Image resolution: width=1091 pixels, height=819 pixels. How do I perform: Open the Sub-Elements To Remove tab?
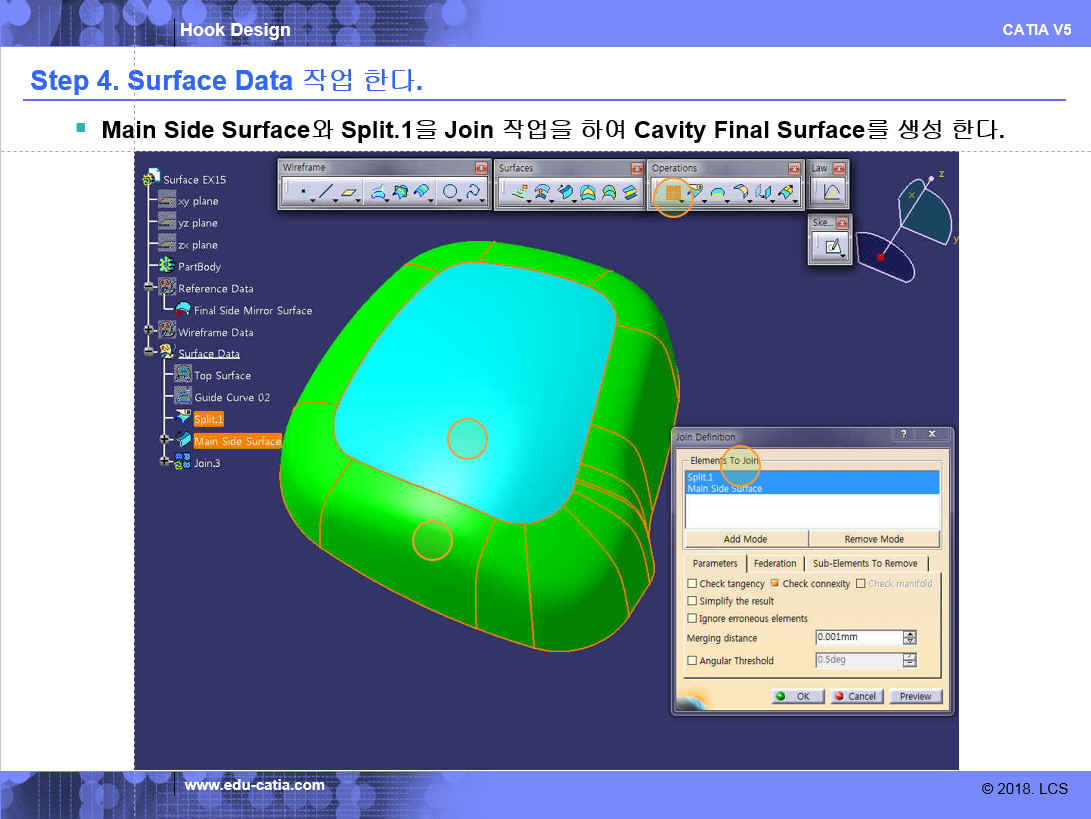(864, 563)
